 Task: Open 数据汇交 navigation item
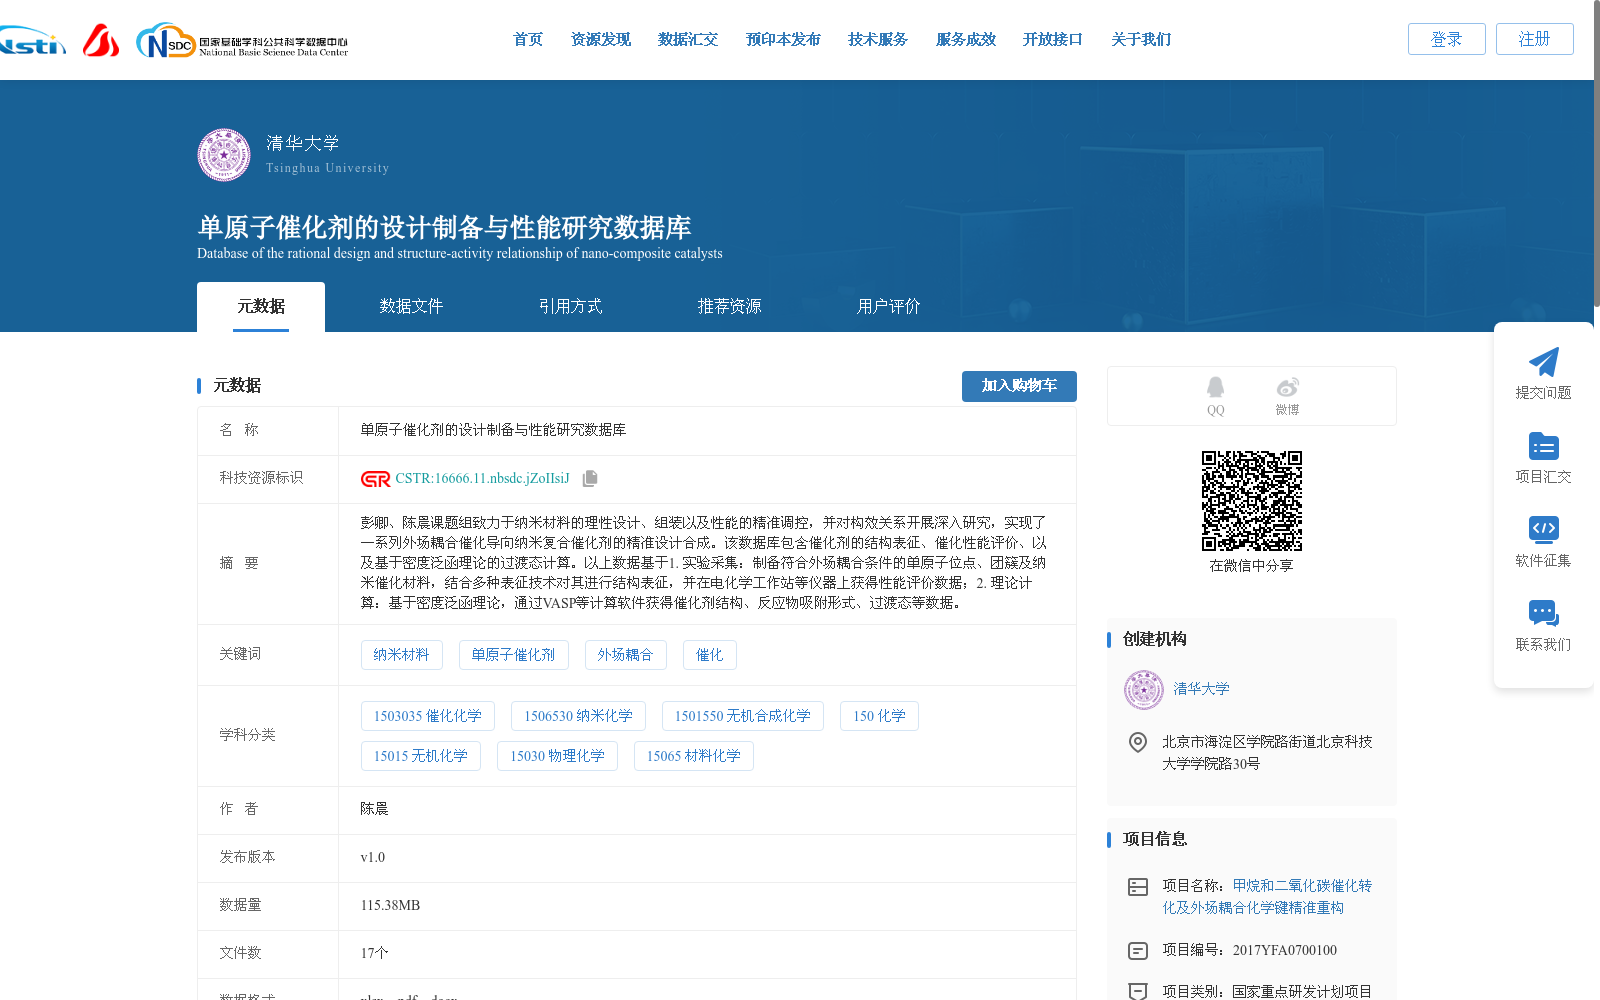tap(688, 40)
